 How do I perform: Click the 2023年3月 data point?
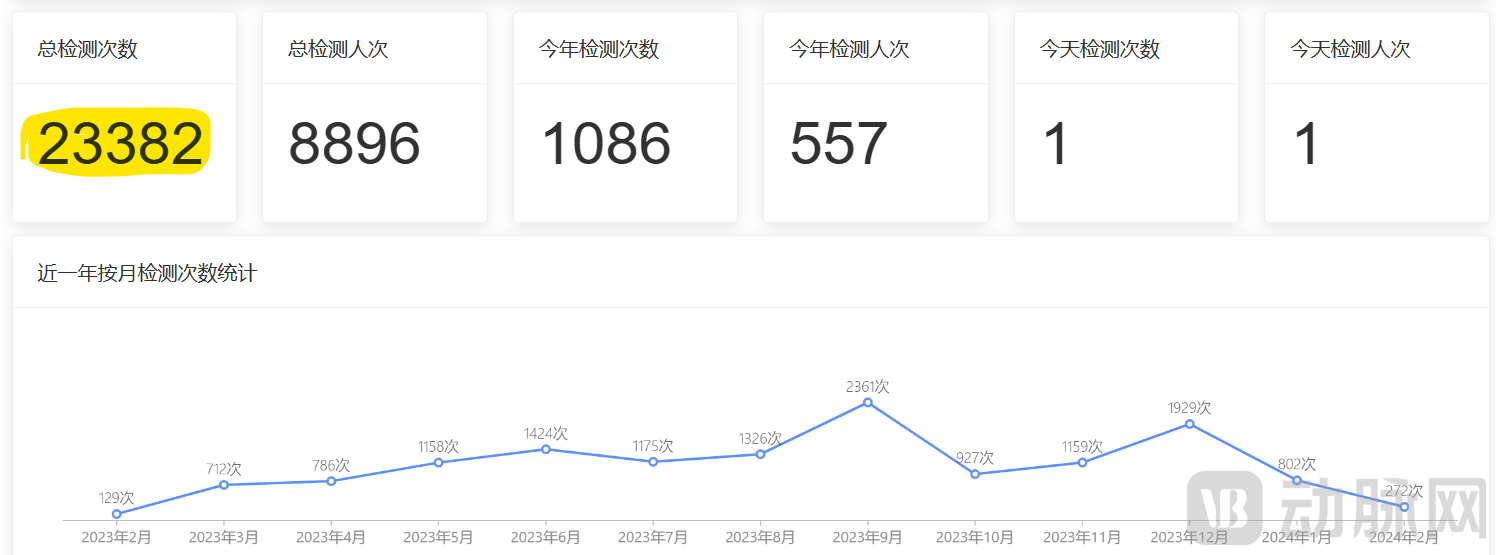coord(224,485)
